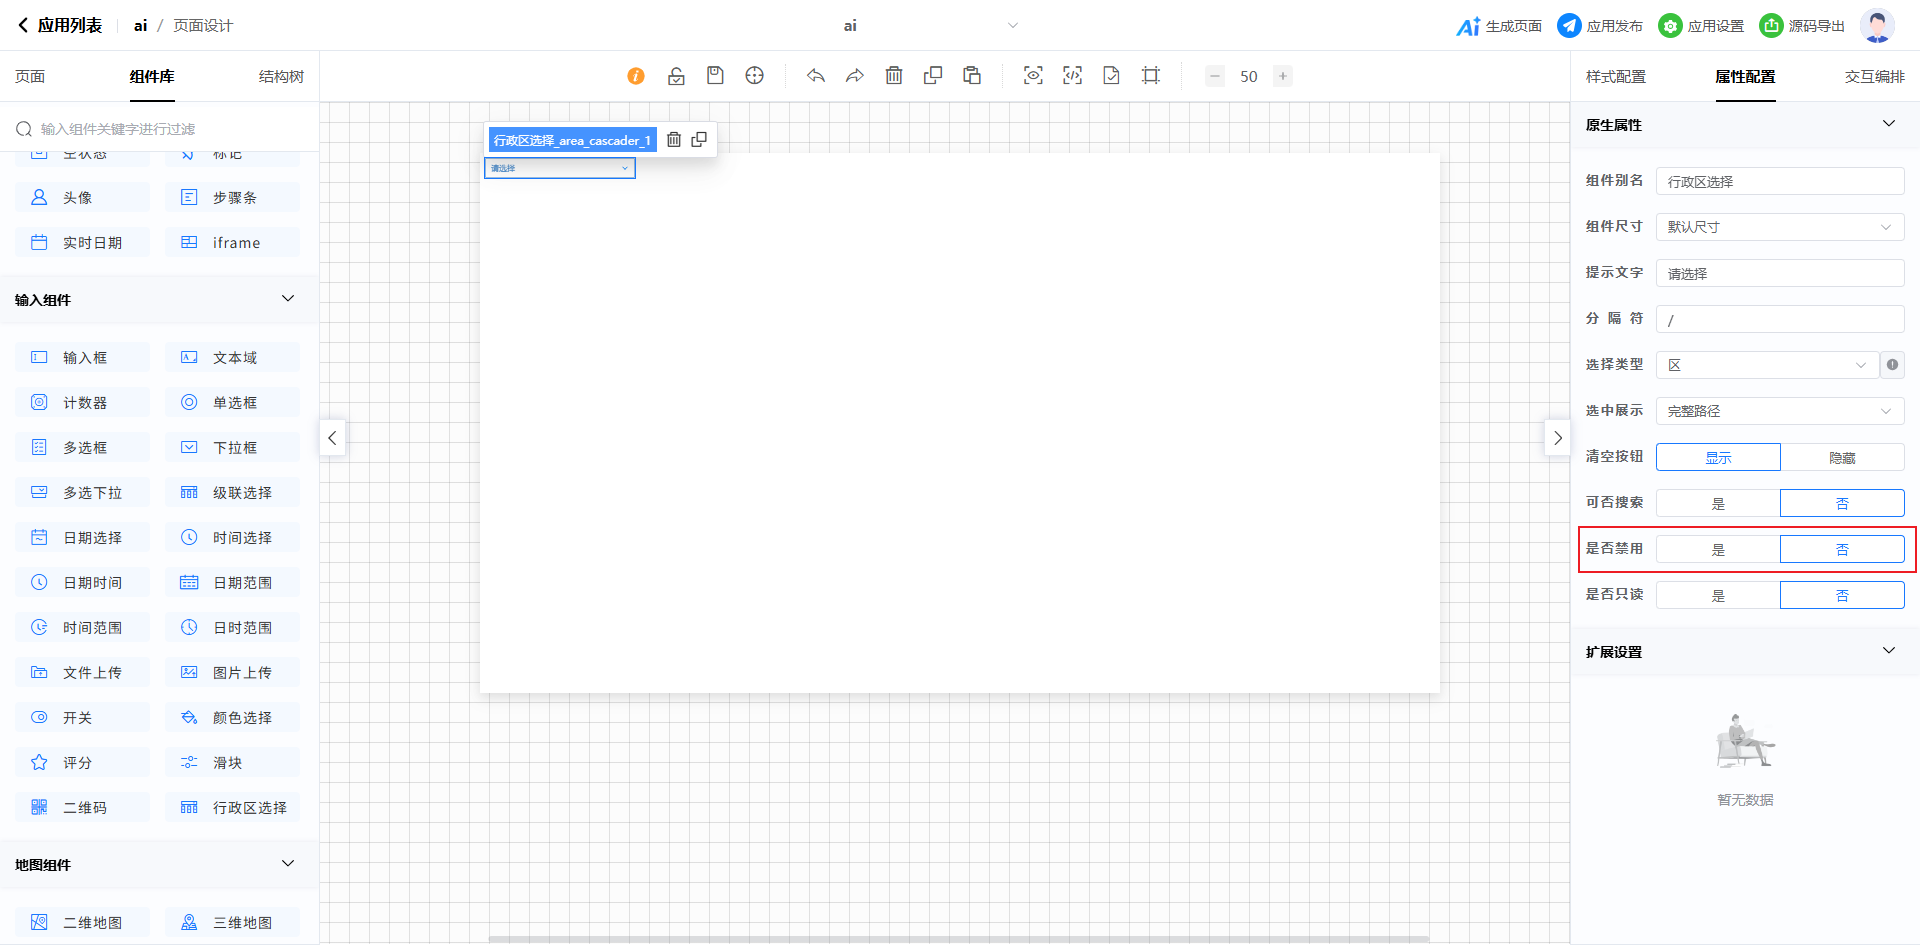Click the undo arrow in toolbar
This screenshot has height=945, width=1920.
[816, 76]
